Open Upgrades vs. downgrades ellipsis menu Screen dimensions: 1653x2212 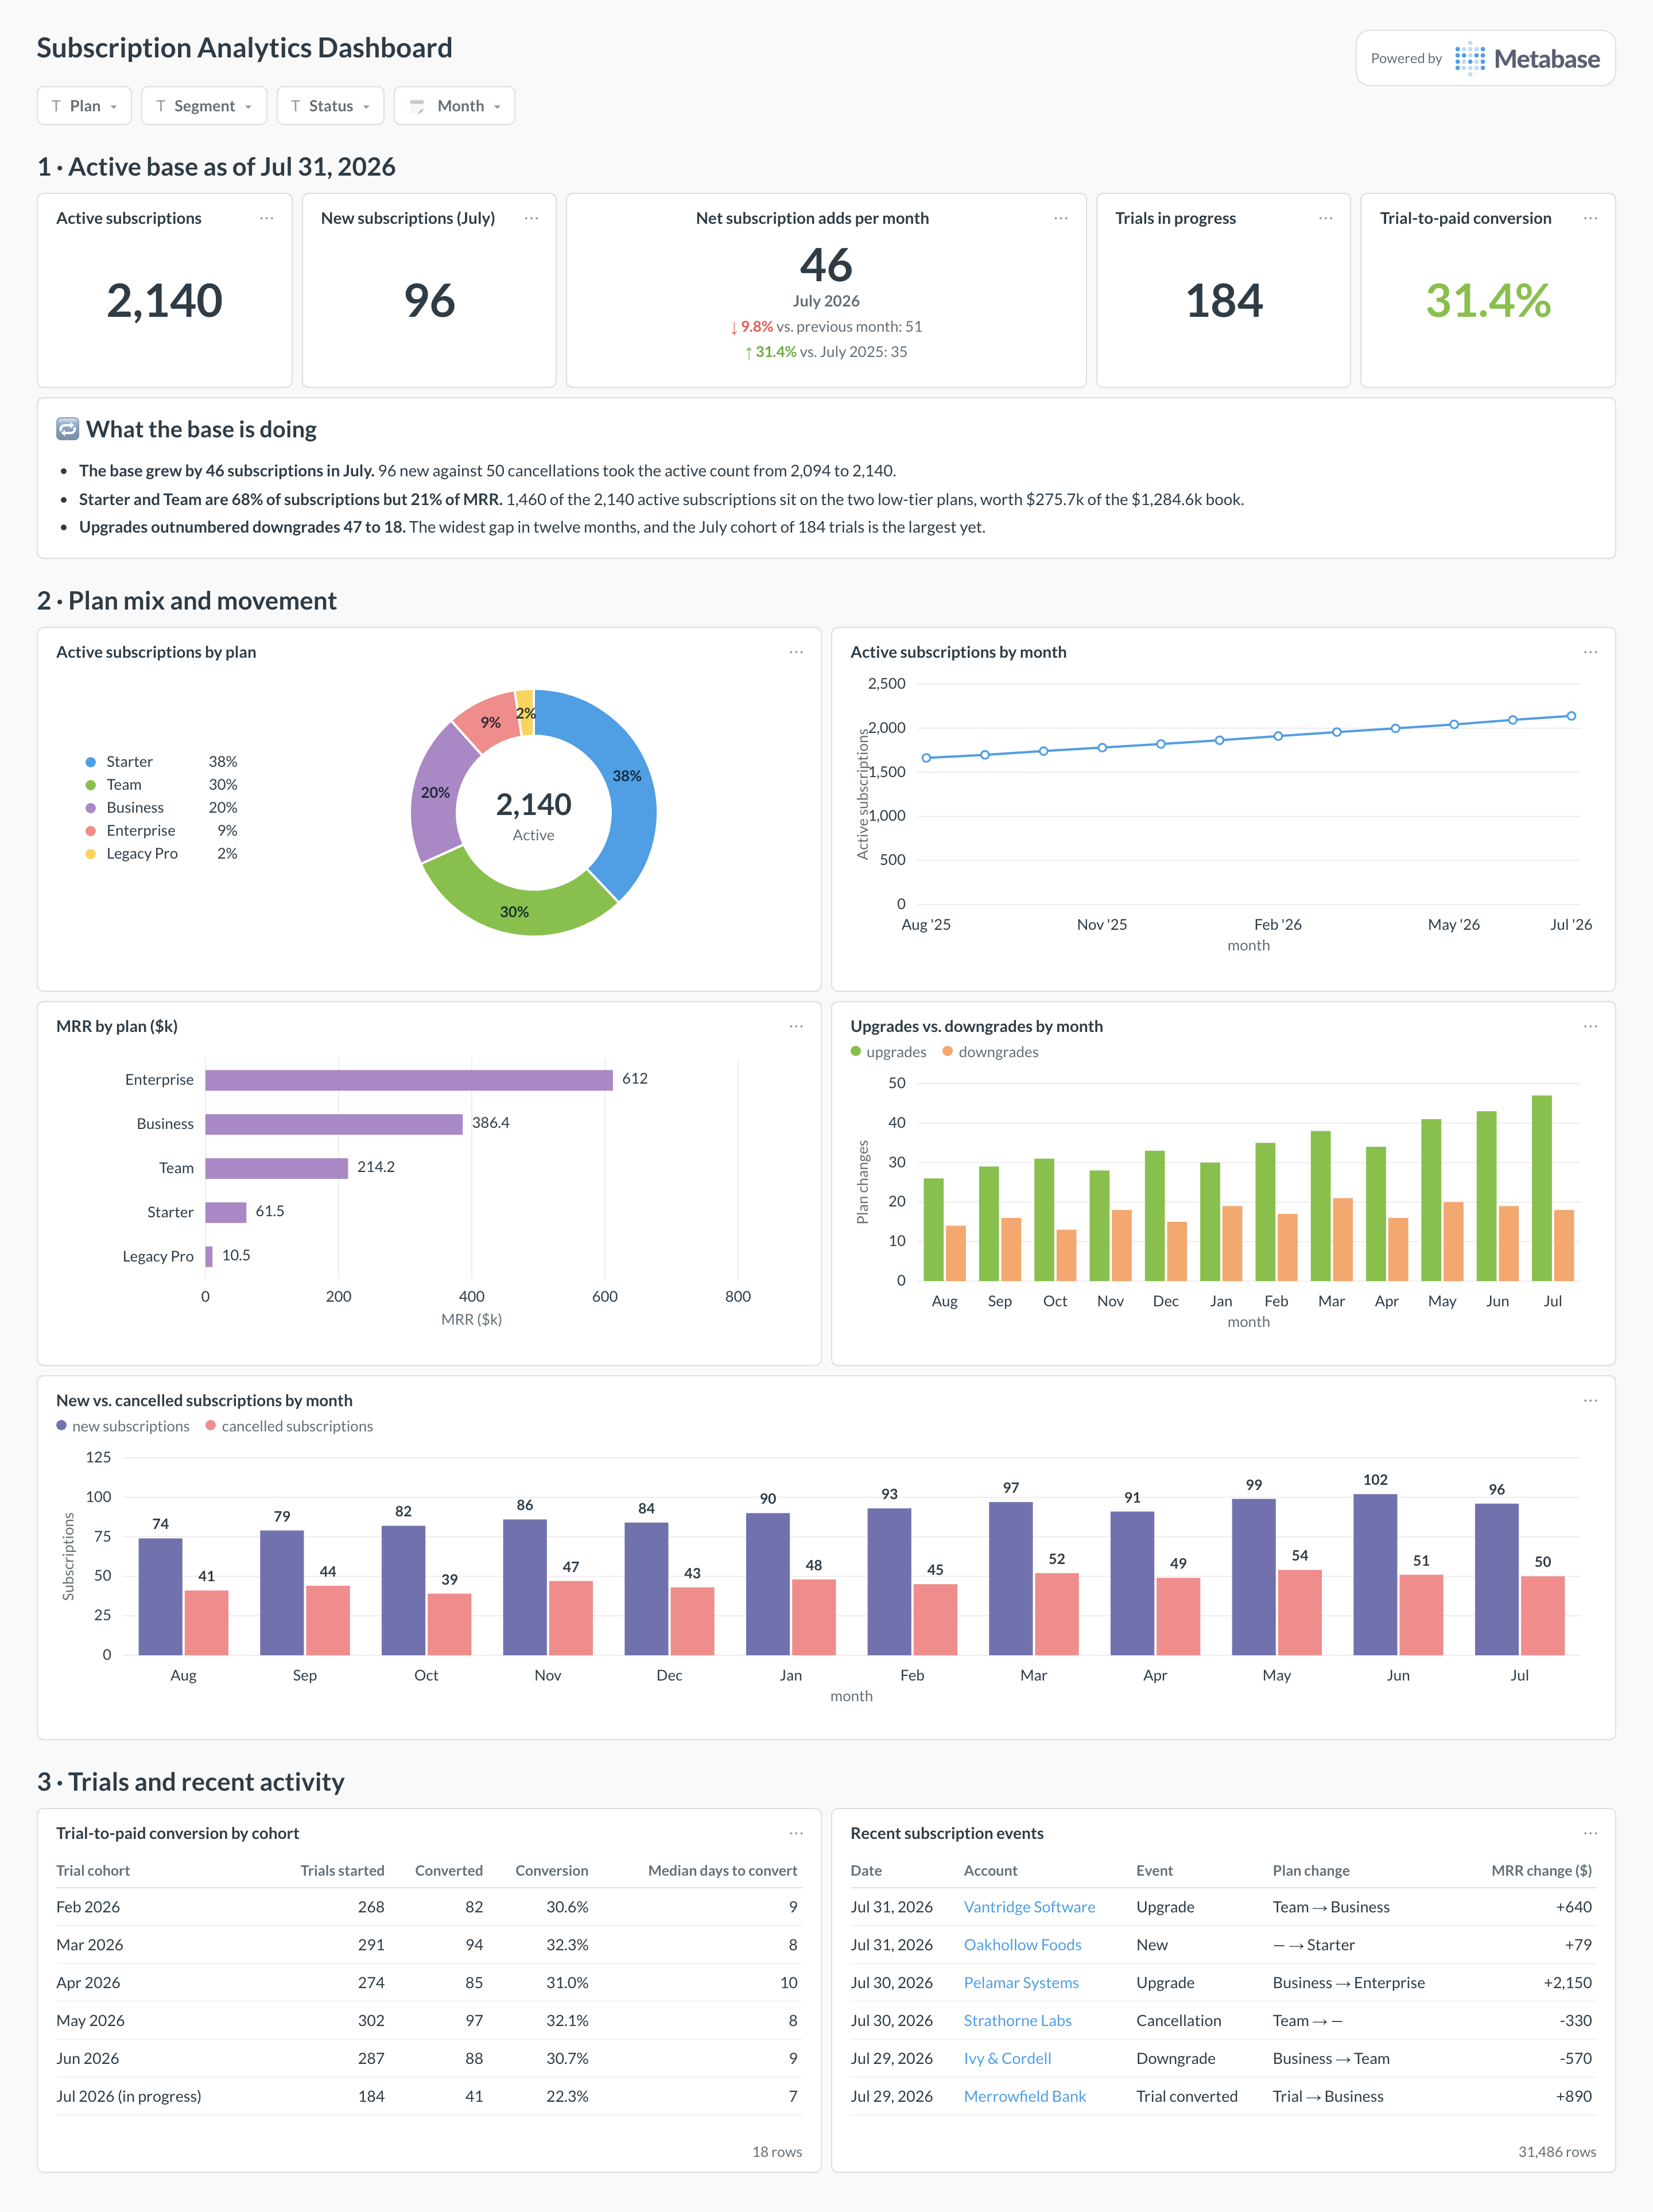click(x=1590, y=1026)
